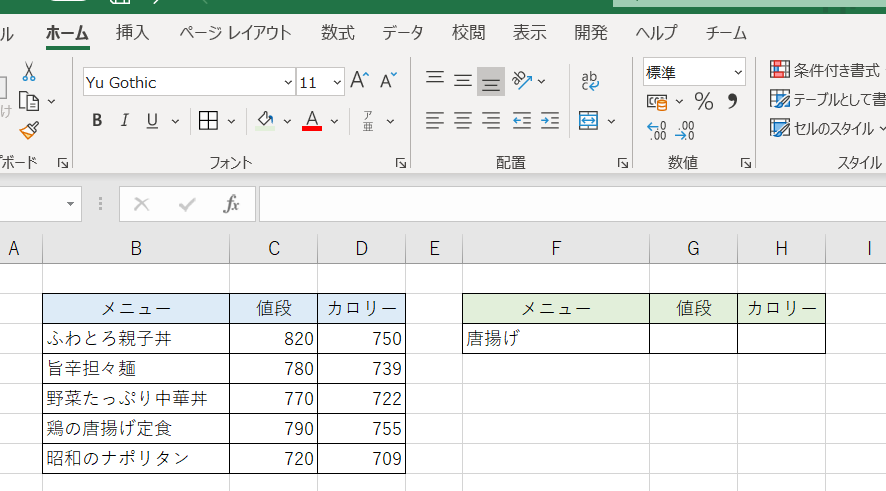Click the Cut scissors icon
The width and height of the screenshot is (886, 491).
coord(29,72)
